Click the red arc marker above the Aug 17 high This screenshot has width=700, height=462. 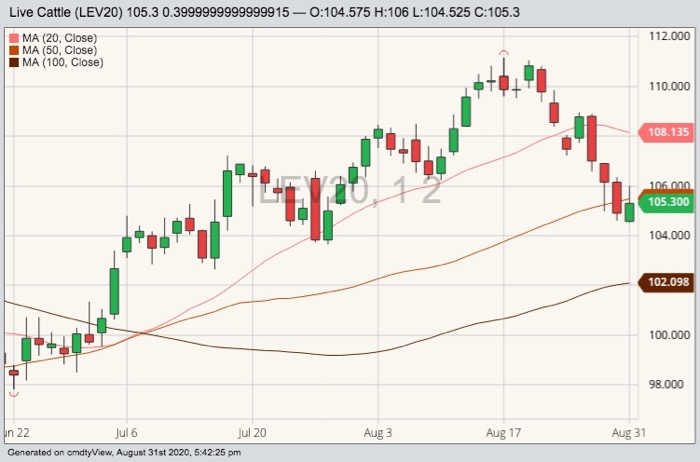click(504, 52)
